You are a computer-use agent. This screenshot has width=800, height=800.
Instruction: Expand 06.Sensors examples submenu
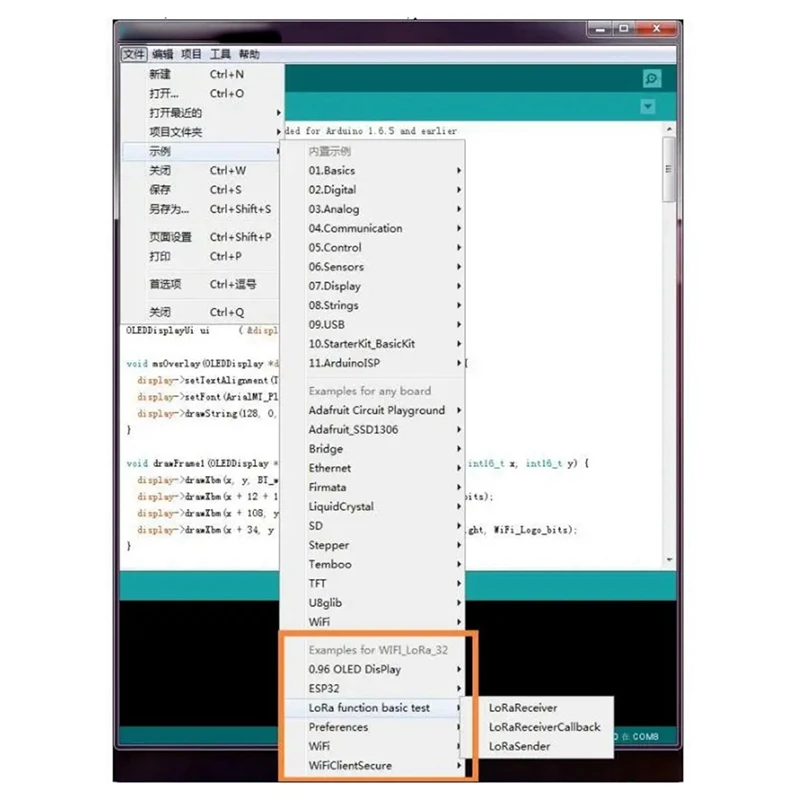point(373,267)
